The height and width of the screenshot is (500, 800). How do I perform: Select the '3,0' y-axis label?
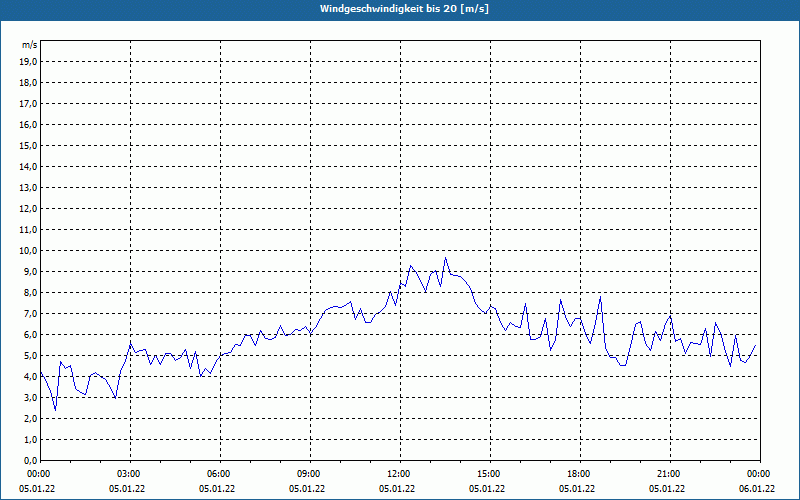coord(31,397)
